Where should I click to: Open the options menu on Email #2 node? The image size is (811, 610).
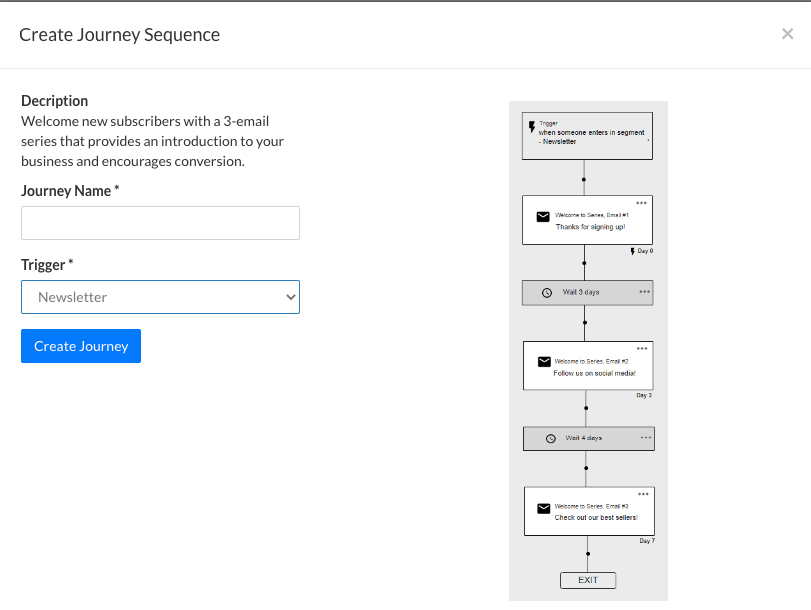(642, 349)
